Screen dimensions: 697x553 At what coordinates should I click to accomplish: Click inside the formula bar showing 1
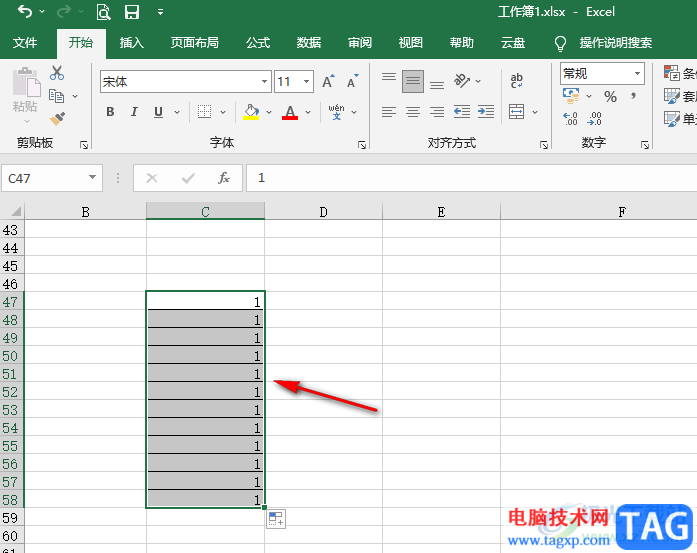(471, 178)
